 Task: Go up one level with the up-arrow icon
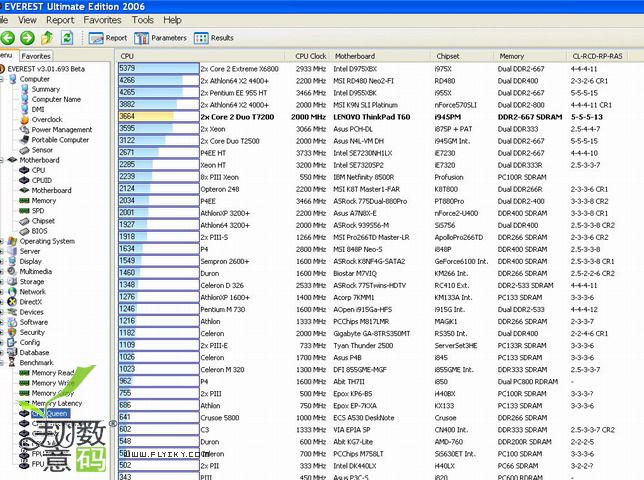click(47, 38)
